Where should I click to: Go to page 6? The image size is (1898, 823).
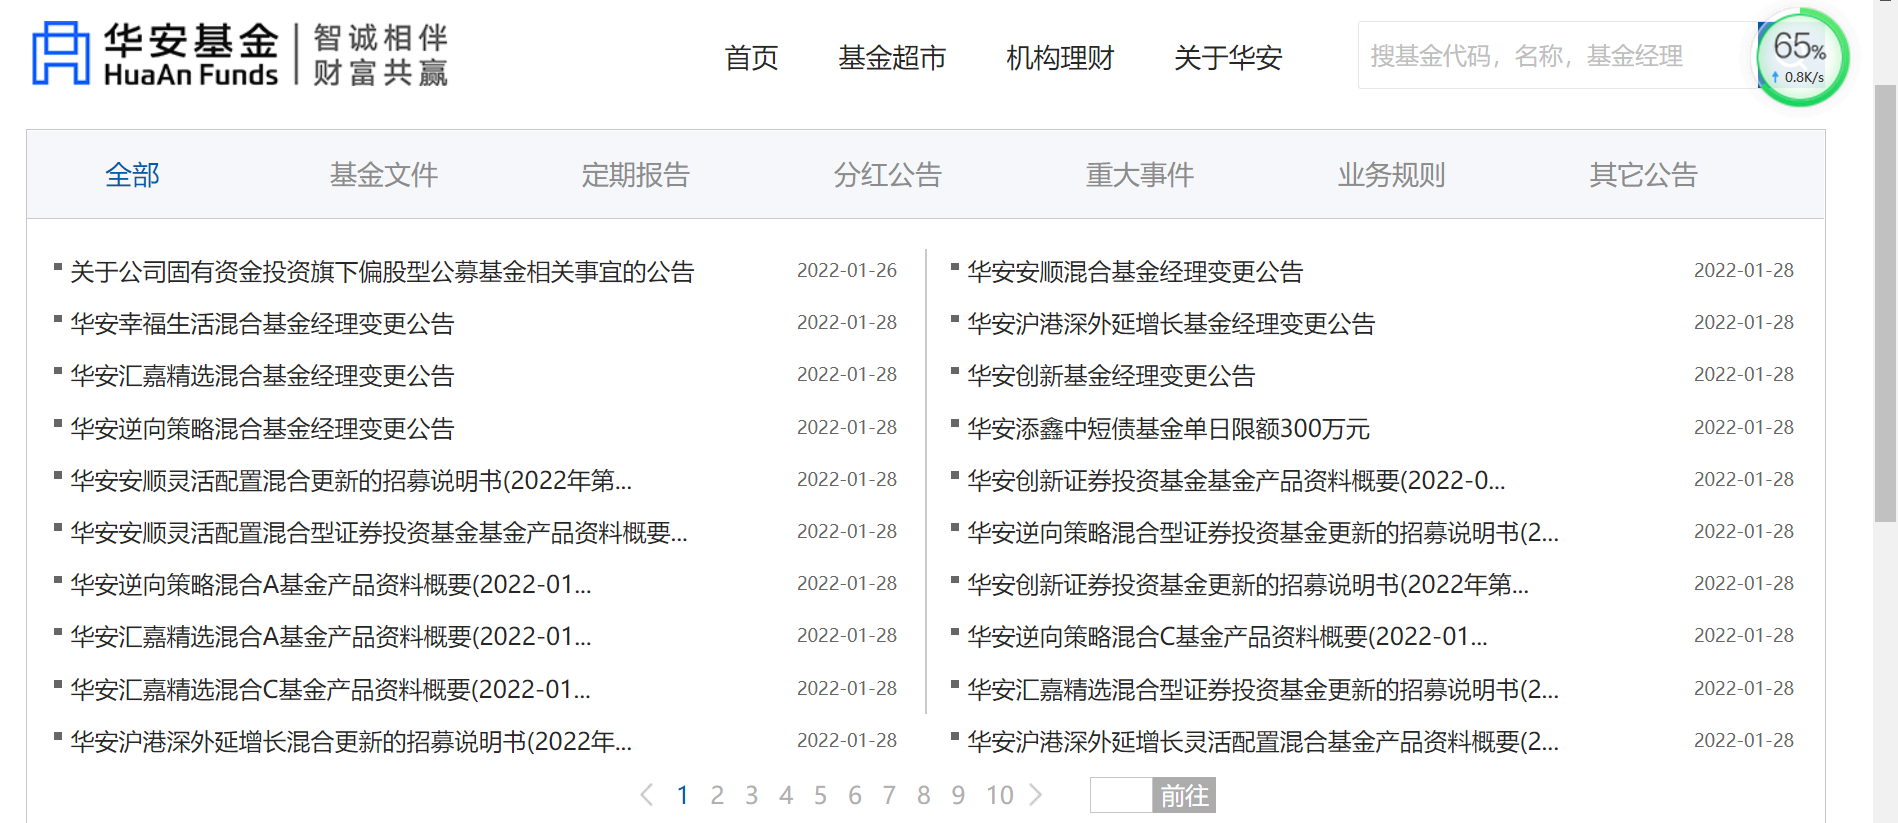point(855,795)
